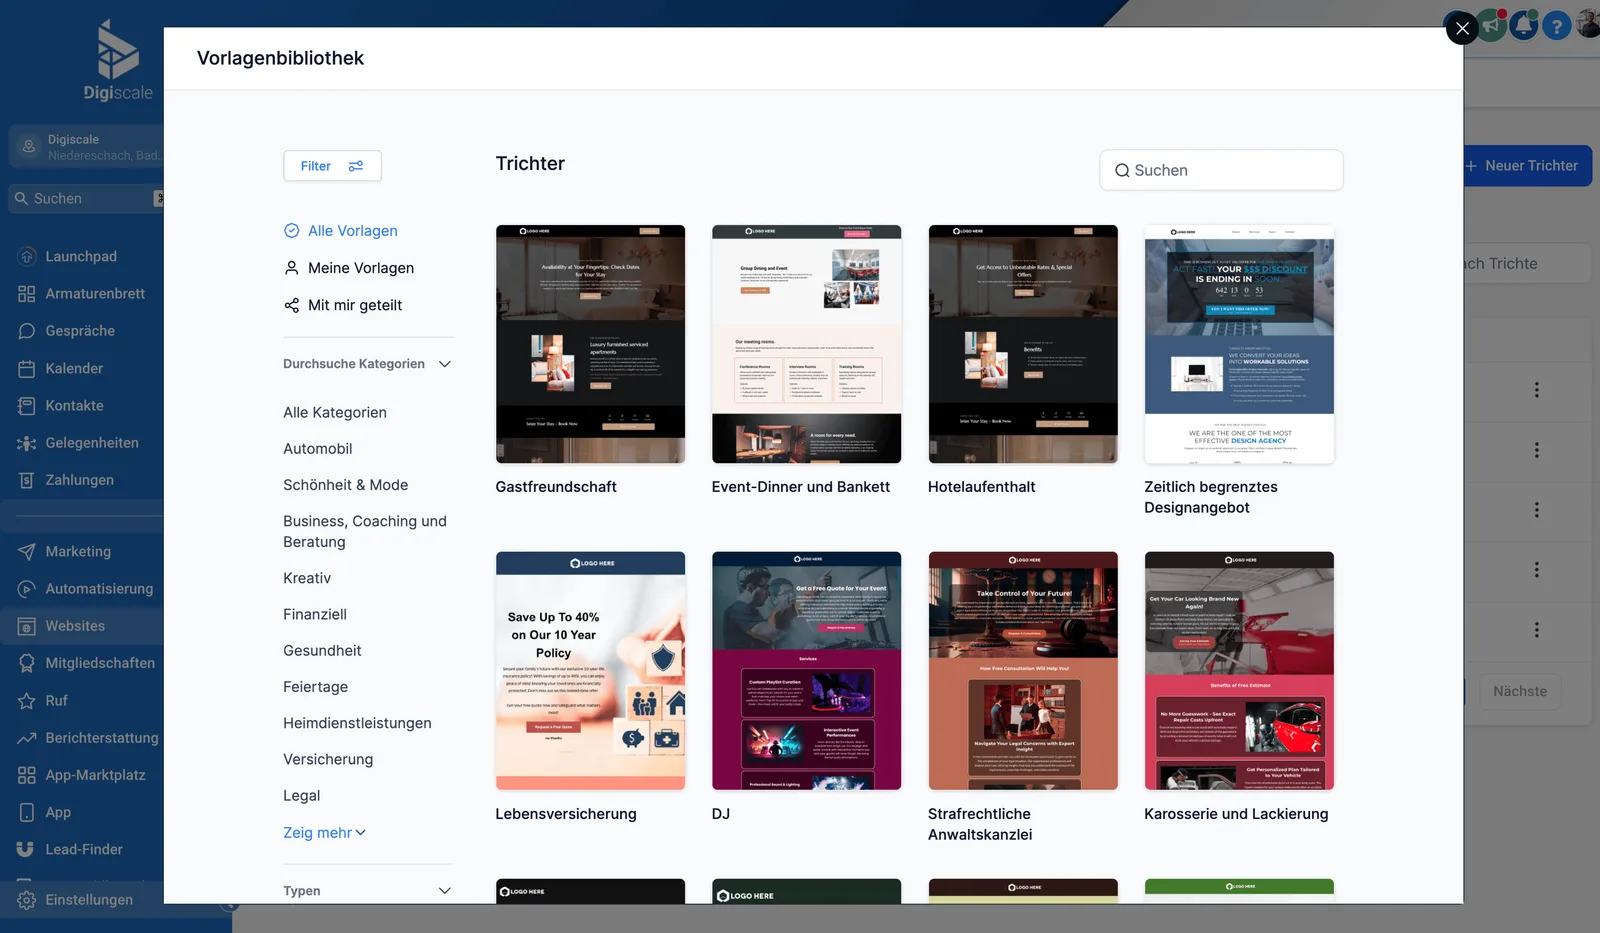Open the Lebensversicherung template thumbnail
1600x933 pixels.
(x=590, y=671)
